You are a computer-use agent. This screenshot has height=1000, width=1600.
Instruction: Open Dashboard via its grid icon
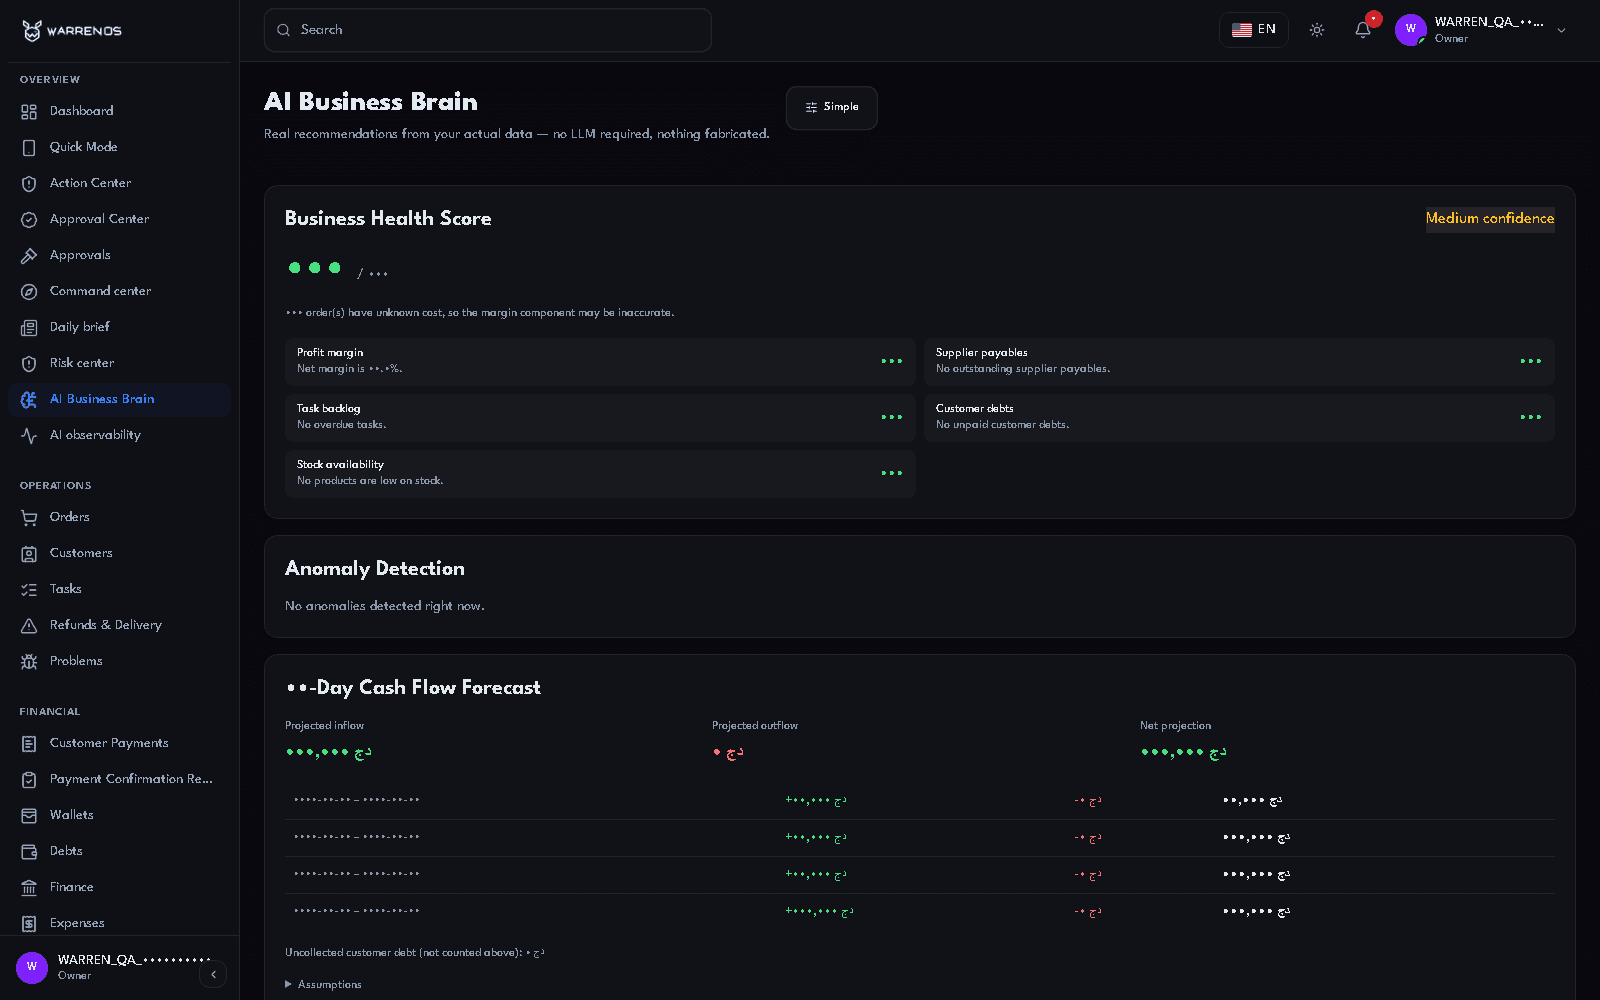[x=29, y=111]
